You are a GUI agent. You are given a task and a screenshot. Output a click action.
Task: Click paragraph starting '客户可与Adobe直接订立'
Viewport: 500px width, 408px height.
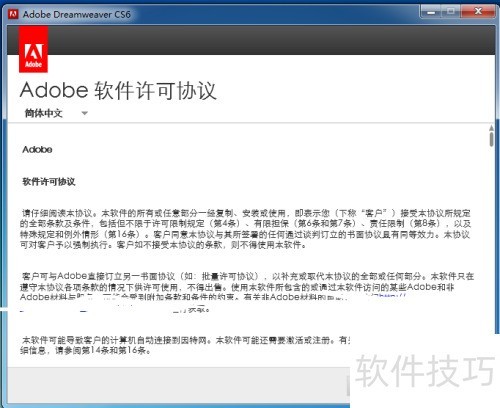coord(247,292)
